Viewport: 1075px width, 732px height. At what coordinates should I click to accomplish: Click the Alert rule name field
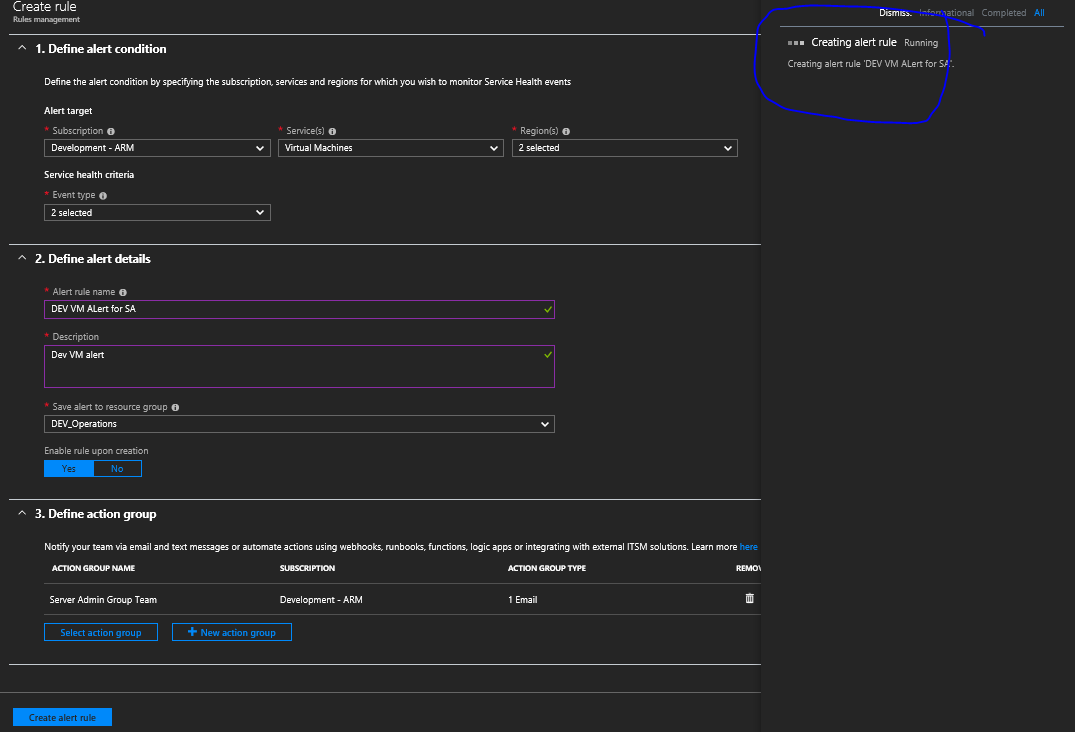pos(299,309)
